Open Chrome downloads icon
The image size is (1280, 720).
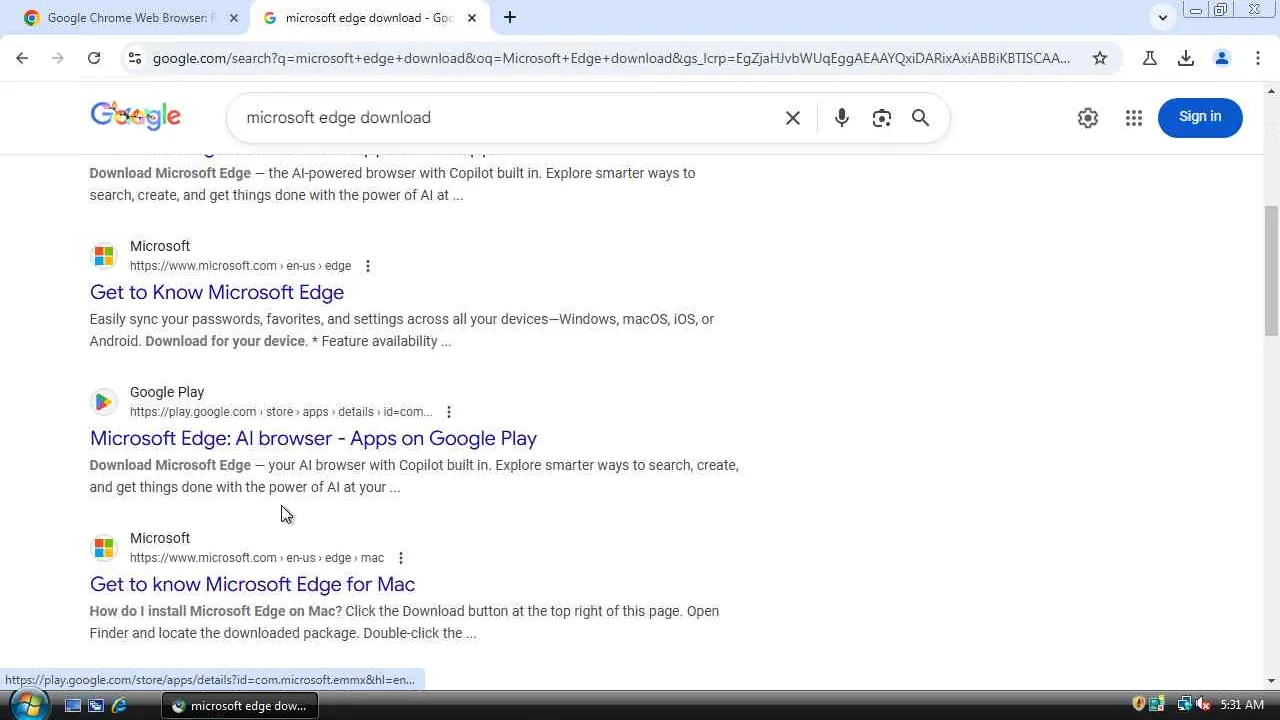(x=1186, y=58)
